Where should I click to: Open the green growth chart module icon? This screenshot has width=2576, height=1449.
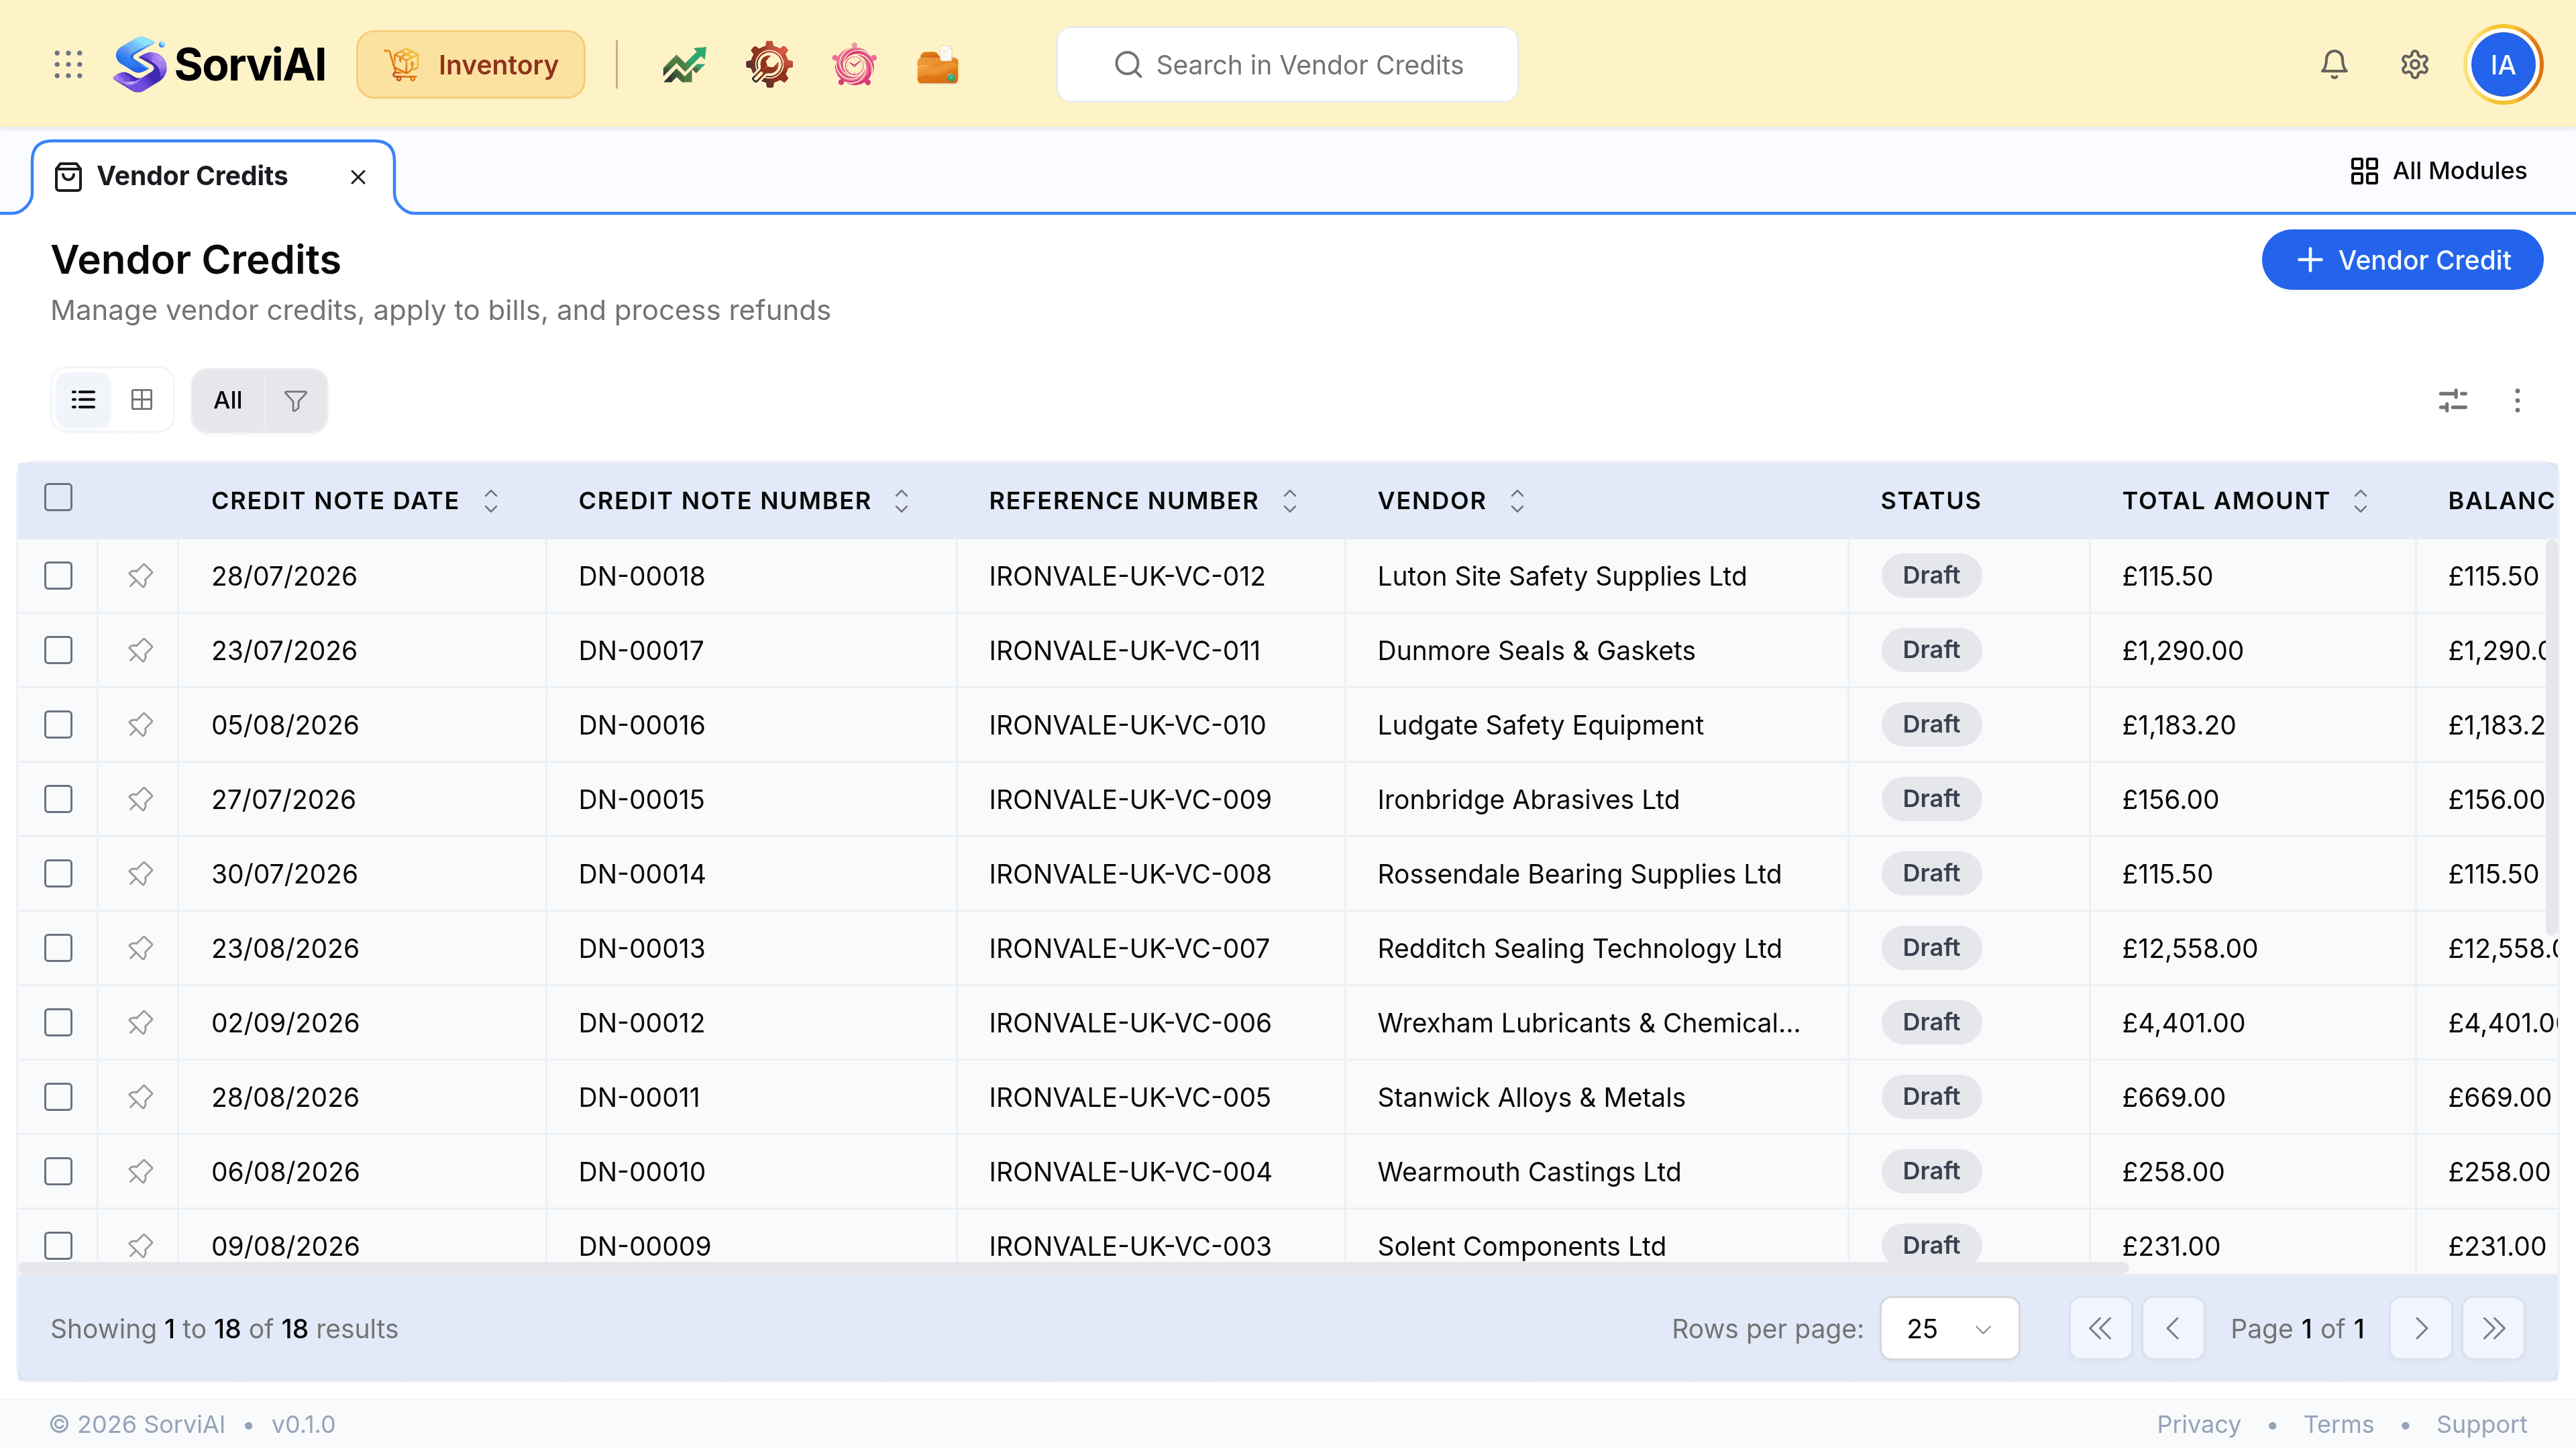pos(684,65)
